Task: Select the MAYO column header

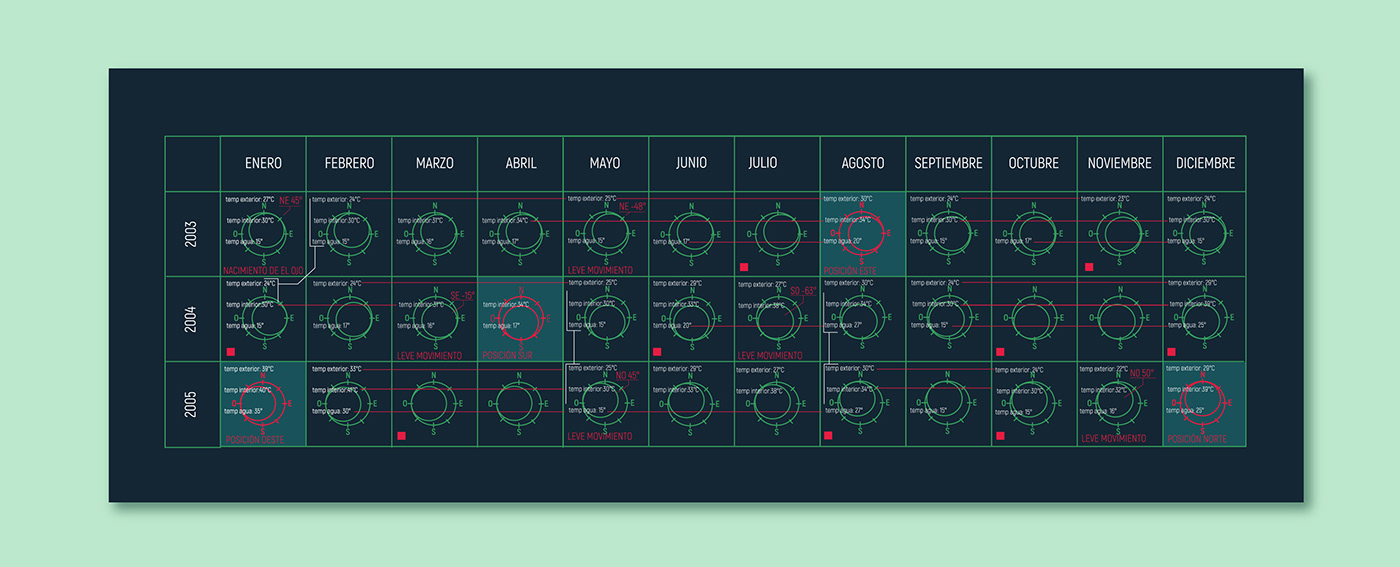Action: click(605, 163)
